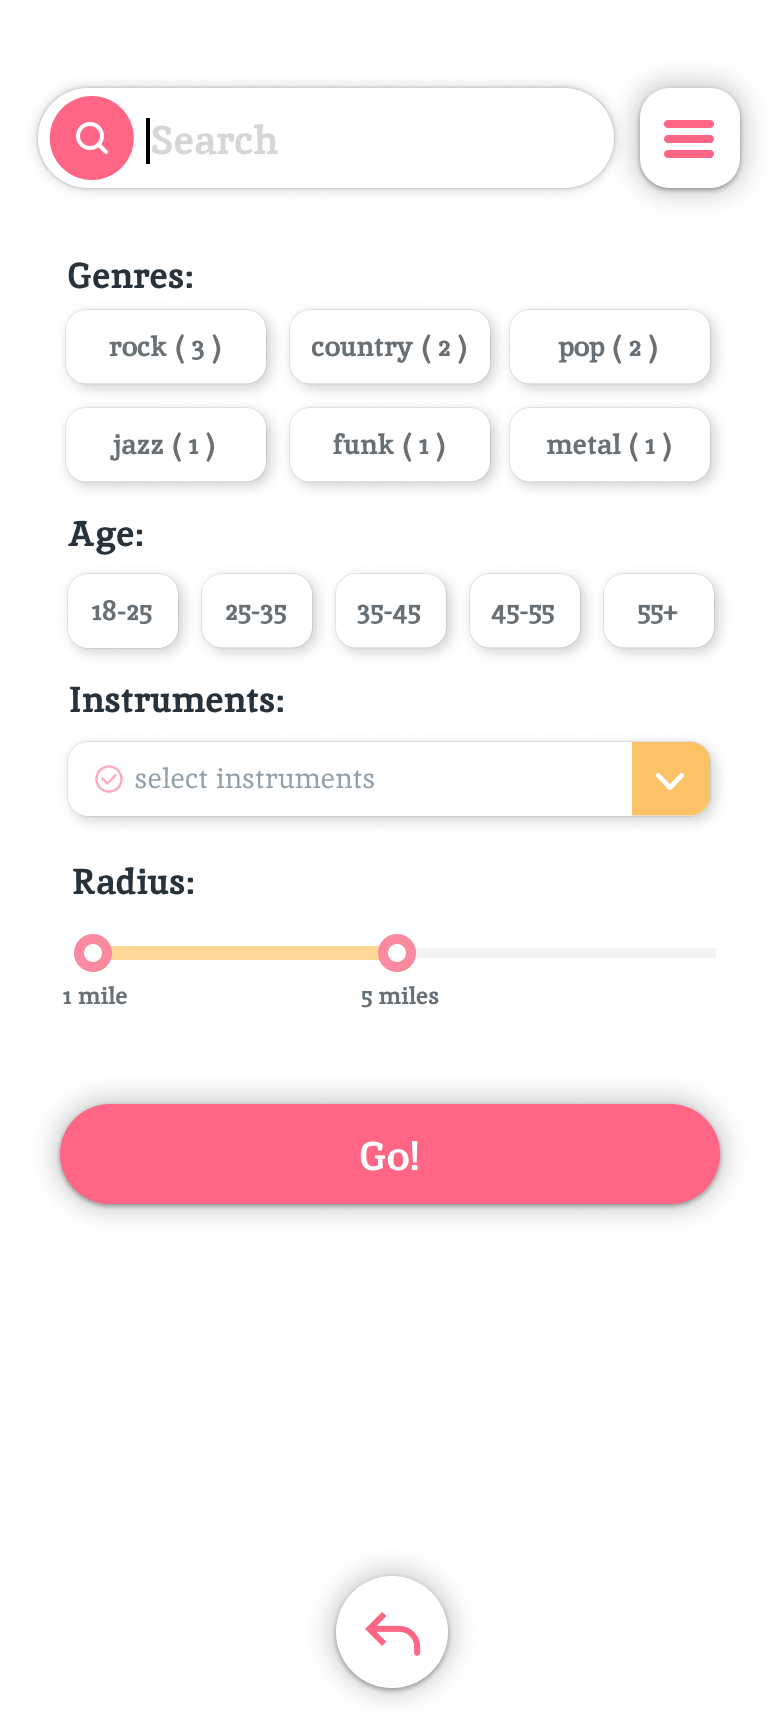Toggle the rock genre filter

click(x=166, y=347)
